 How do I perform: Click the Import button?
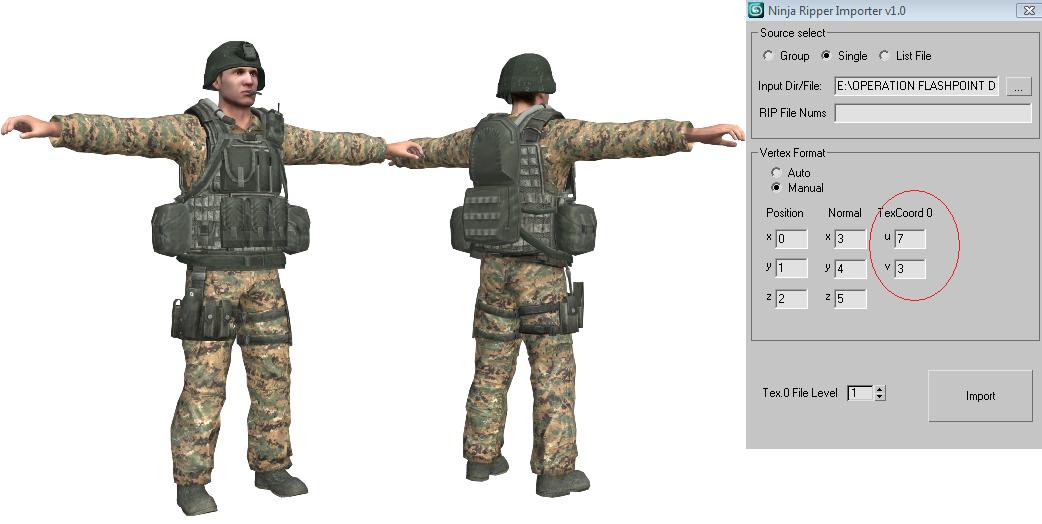click(980, 396)
